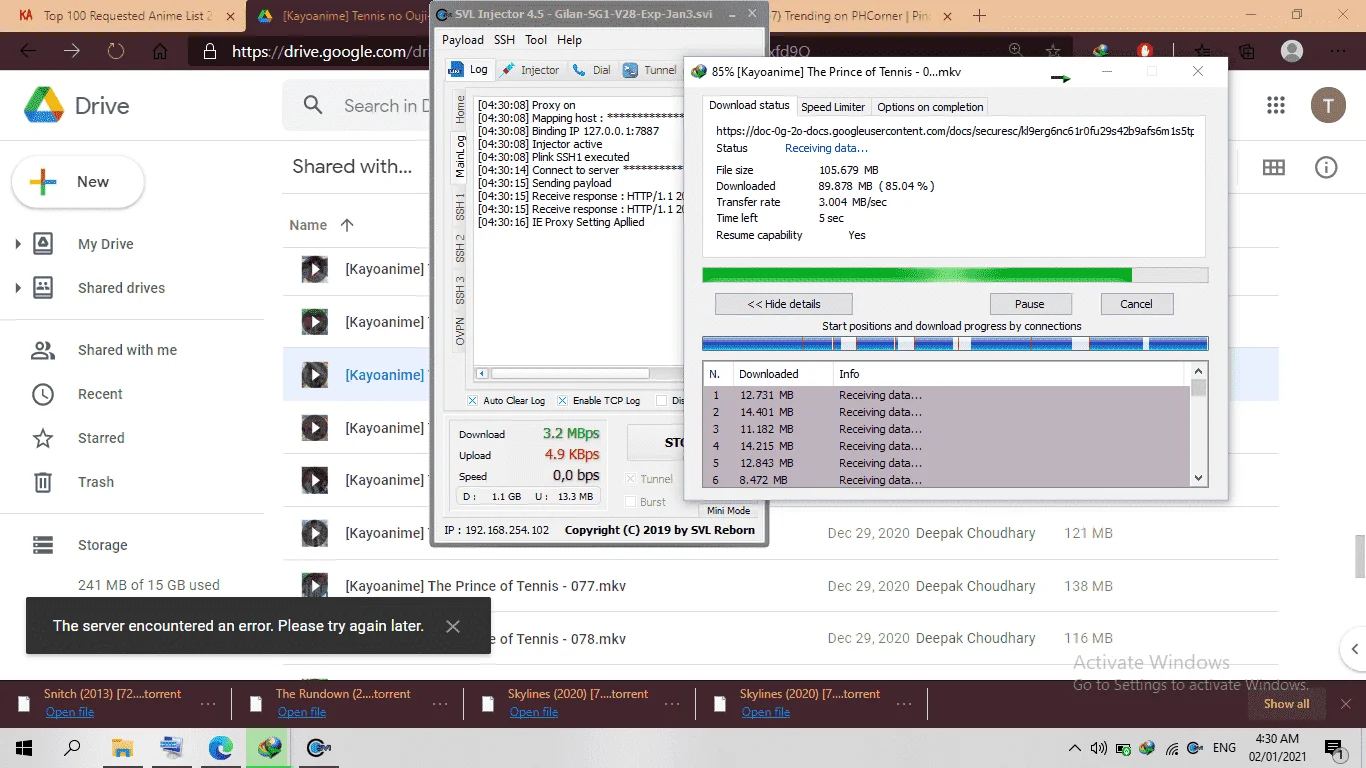
Task: Switch to Options on completion tab
Action: [x=930, y=107]
